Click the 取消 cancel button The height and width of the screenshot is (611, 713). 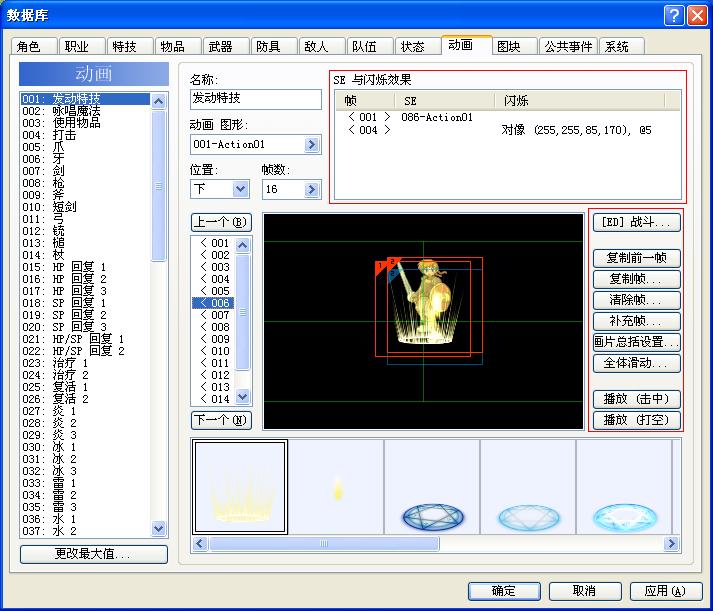point(585,591)
